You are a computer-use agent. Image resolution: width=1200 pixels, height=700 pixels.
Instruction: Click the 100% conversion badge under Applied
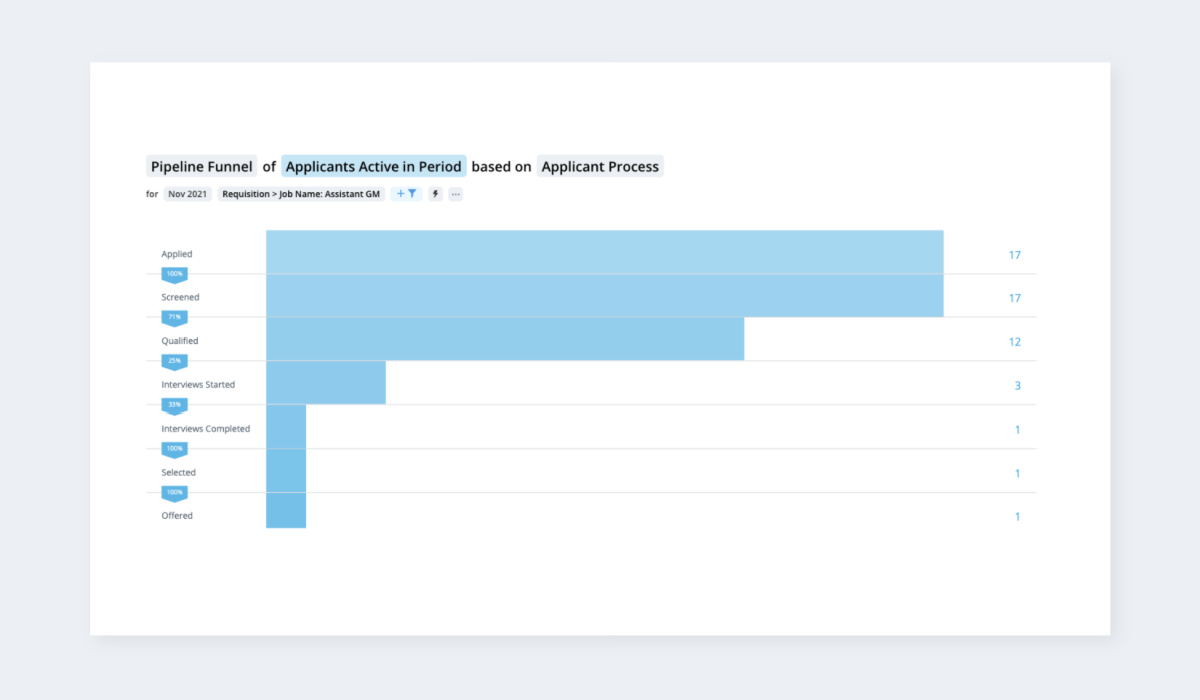pos(175,274)
